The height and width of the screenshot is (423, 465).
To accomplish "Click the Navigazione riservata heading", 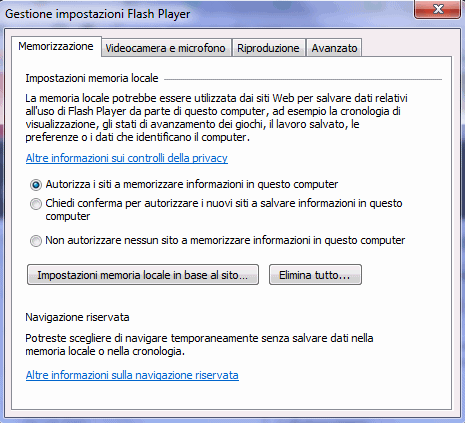I will tap(77, 317).
